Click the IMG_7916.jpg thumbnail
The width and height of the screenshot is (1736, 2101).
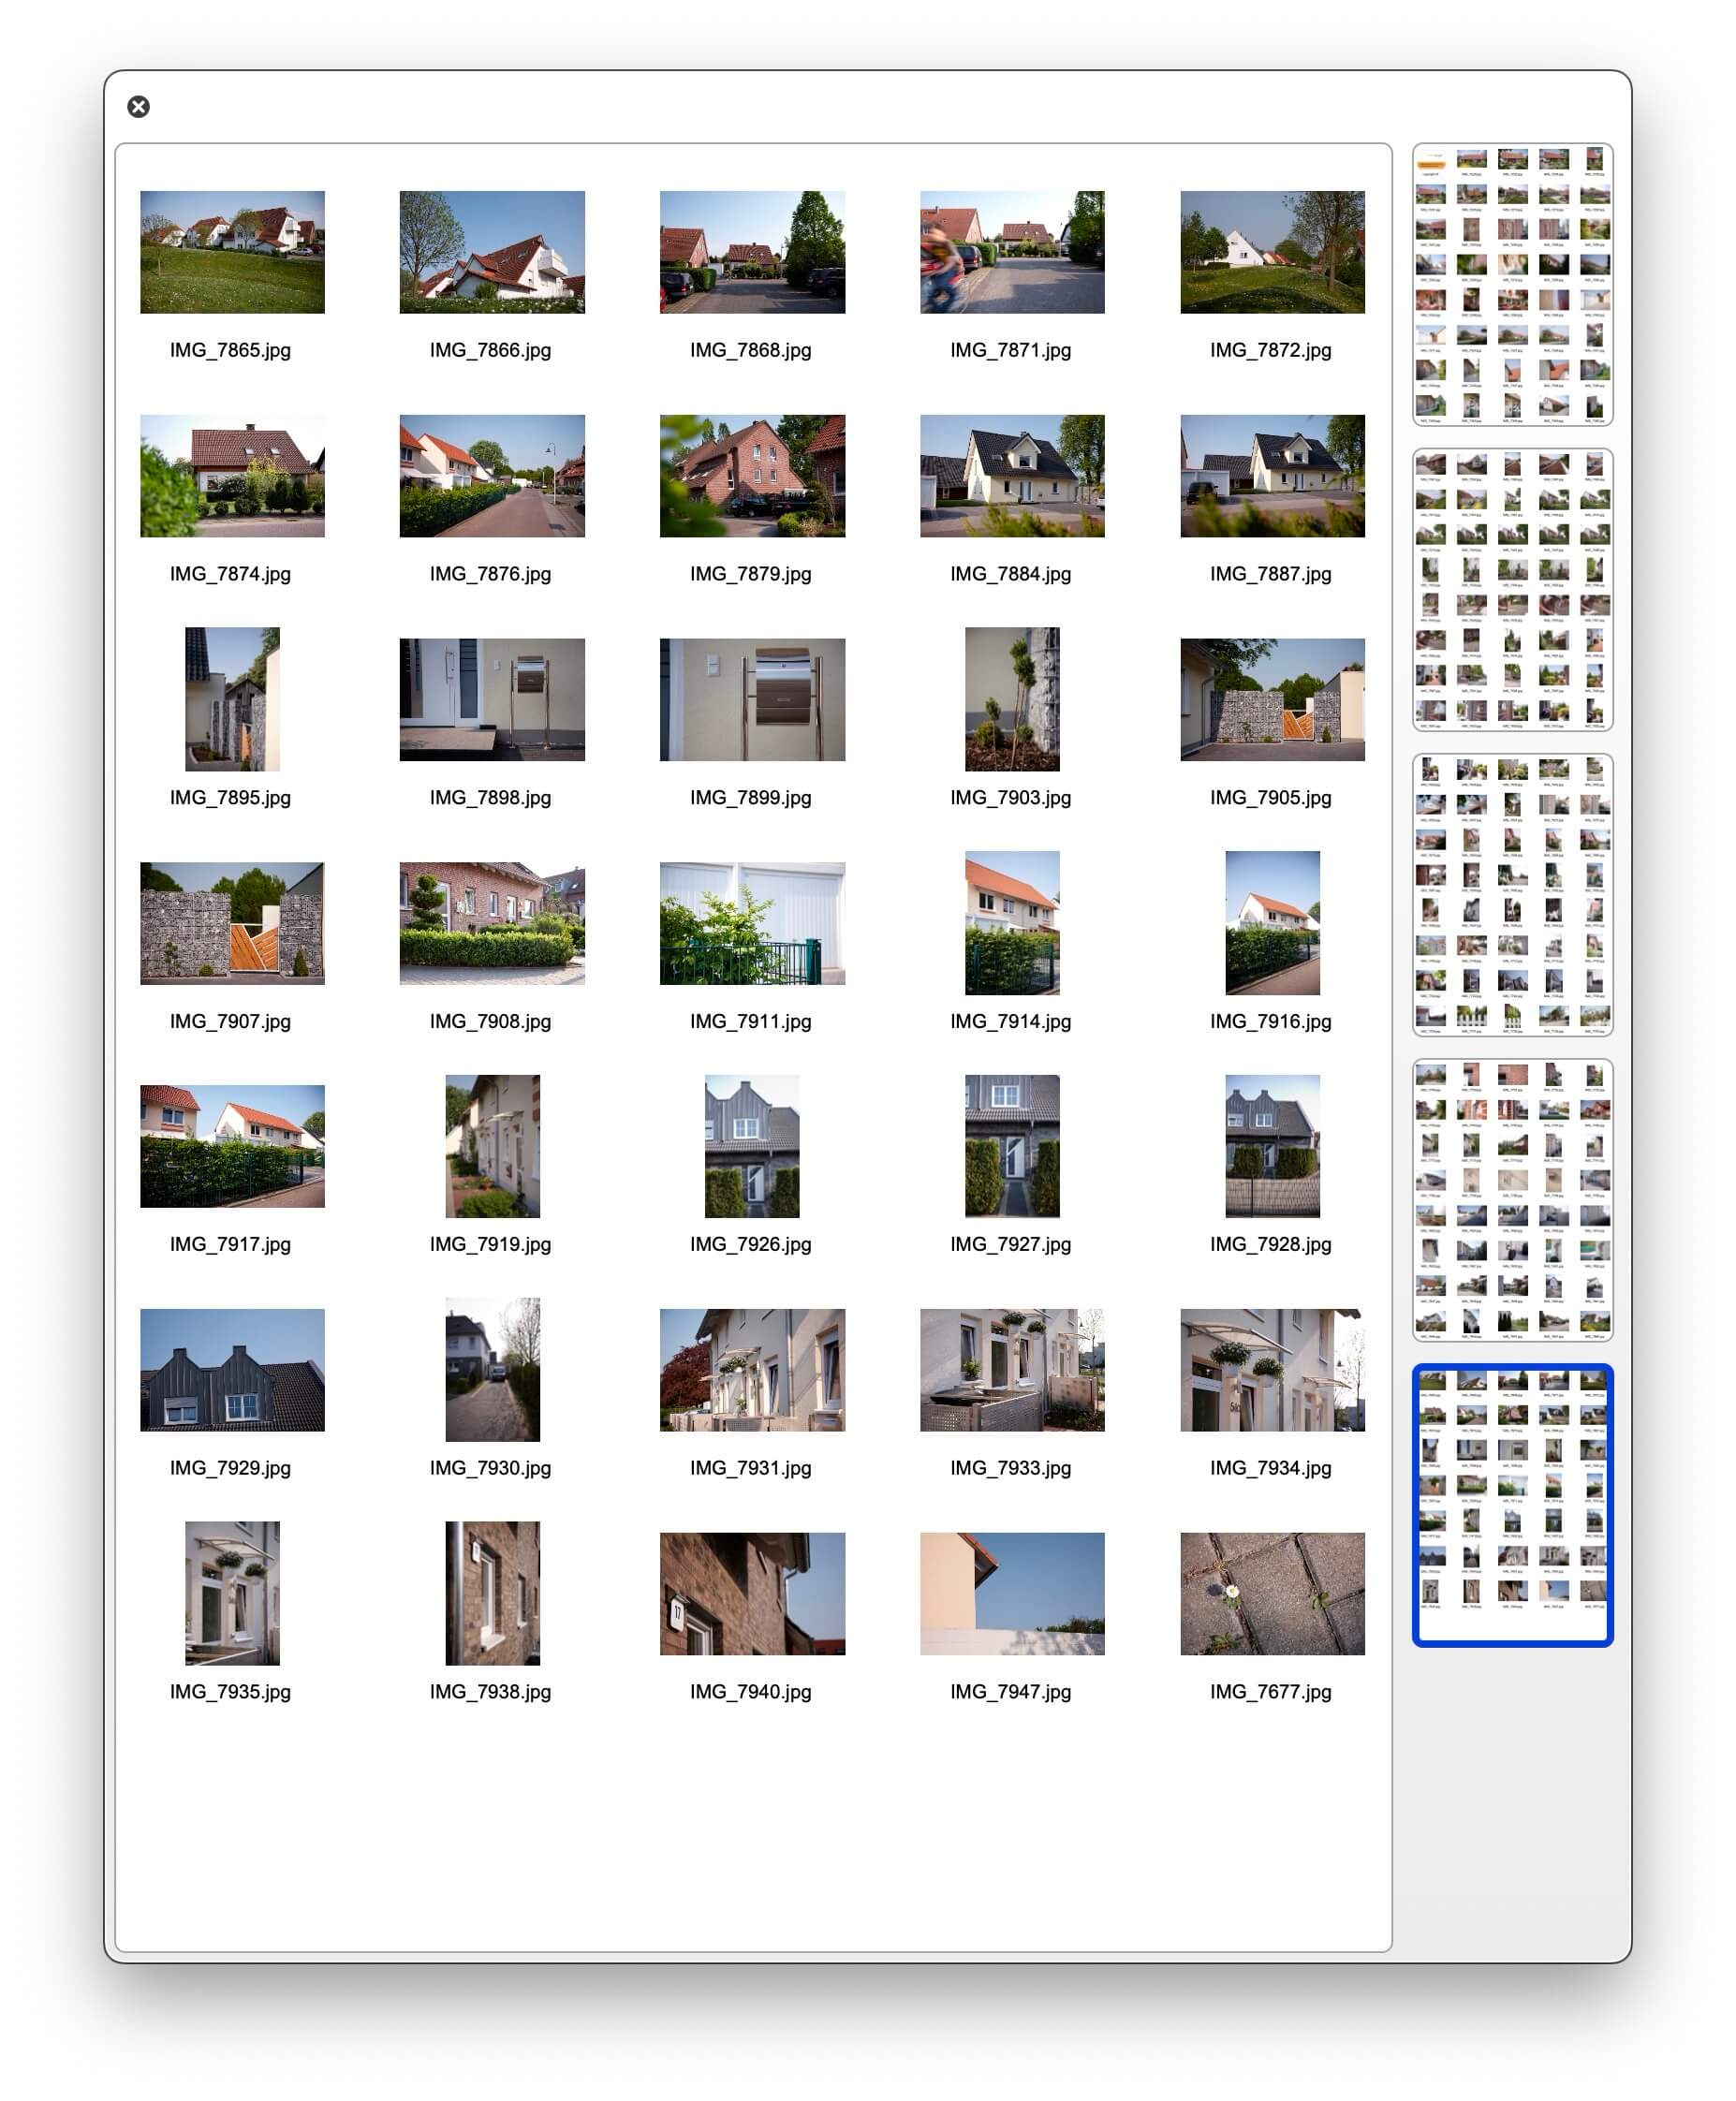[1272, 923]
